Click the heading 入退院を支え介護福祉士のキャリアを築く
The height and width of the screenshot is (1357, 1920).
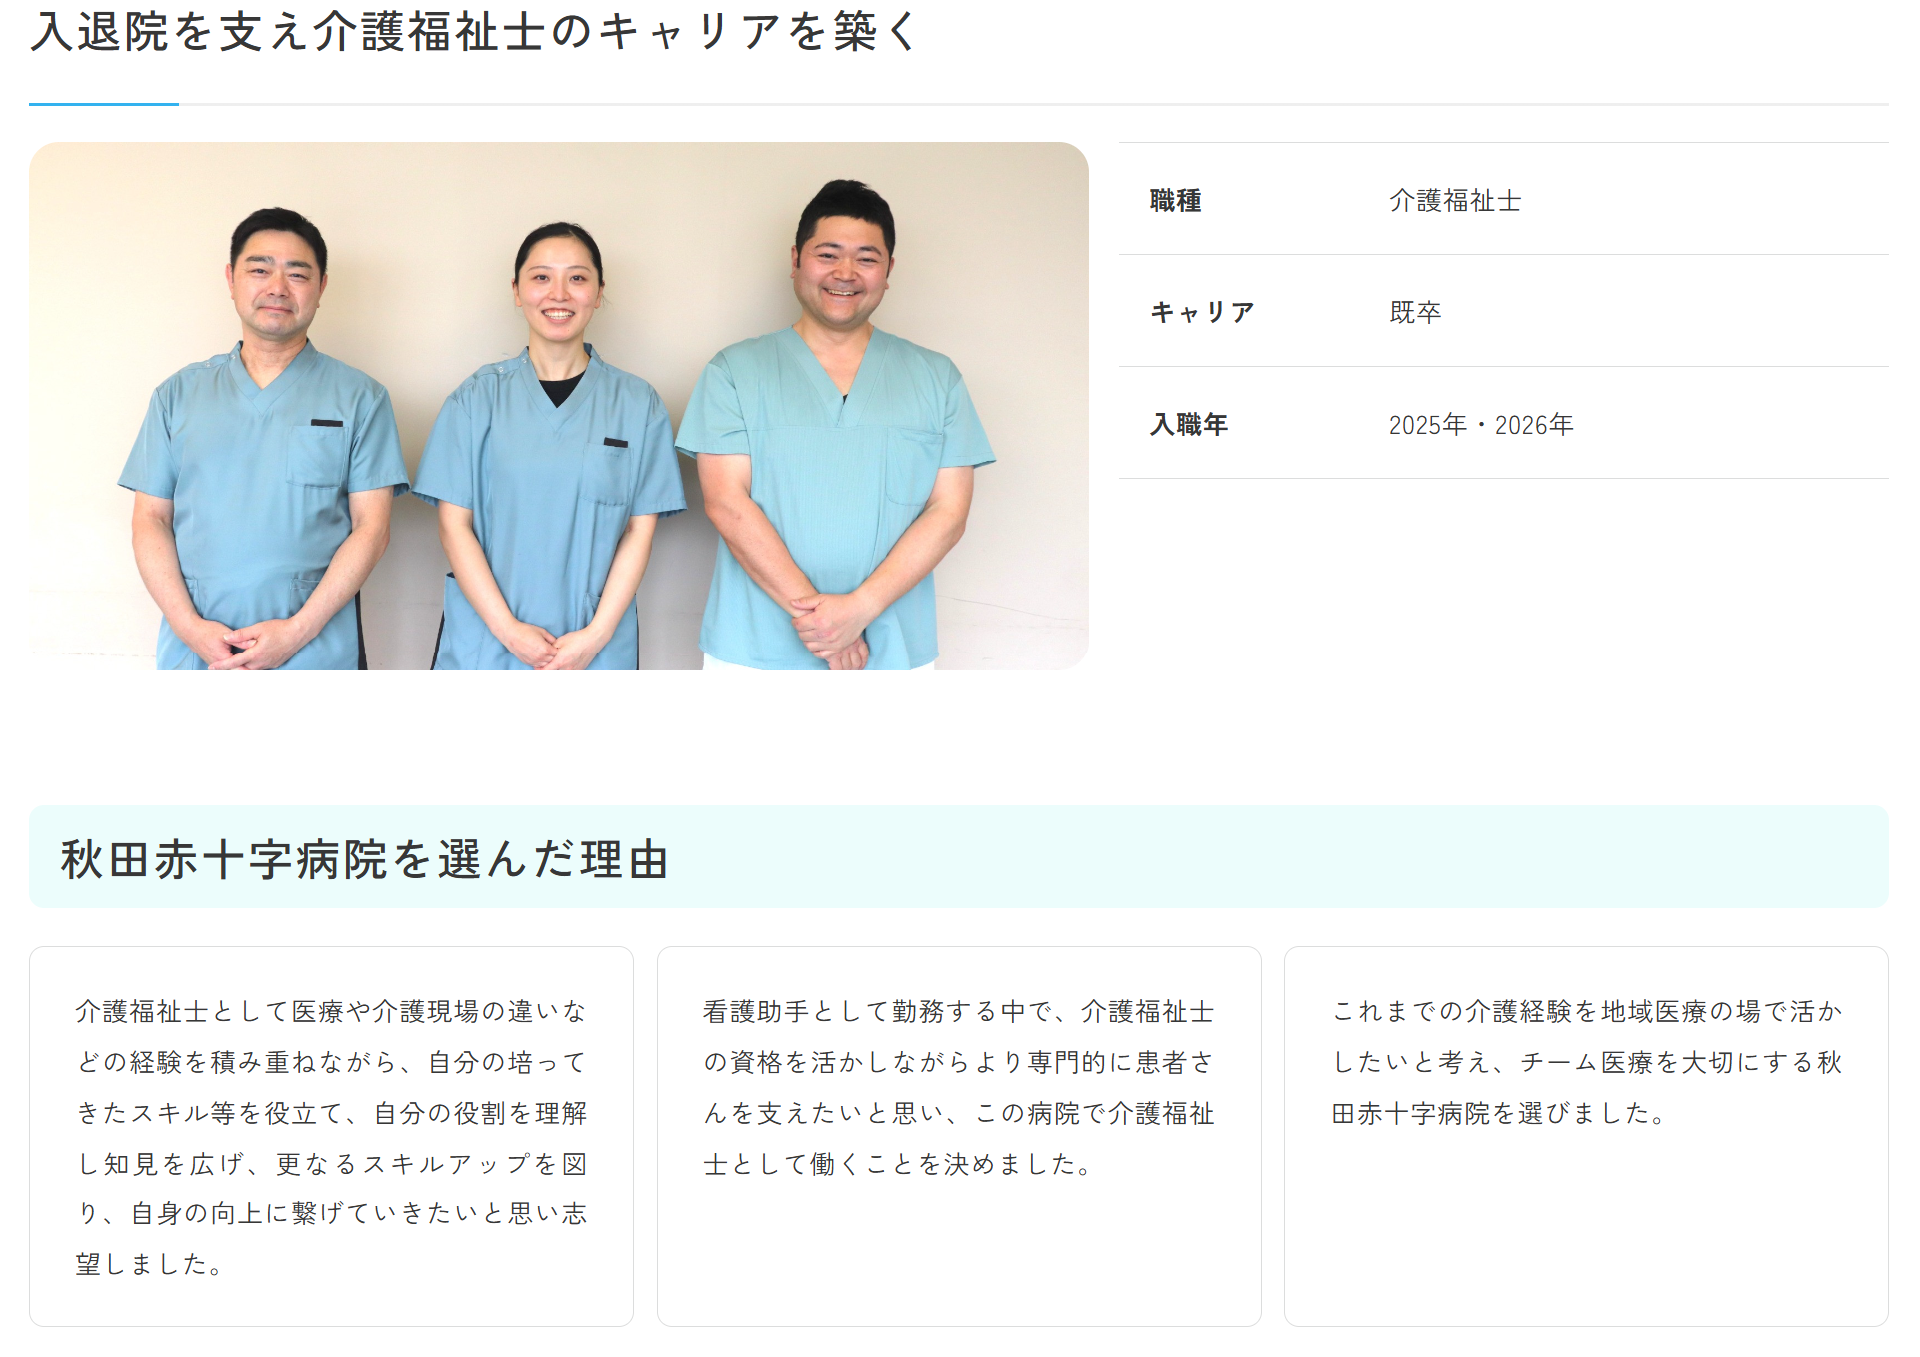pos(474,31)
